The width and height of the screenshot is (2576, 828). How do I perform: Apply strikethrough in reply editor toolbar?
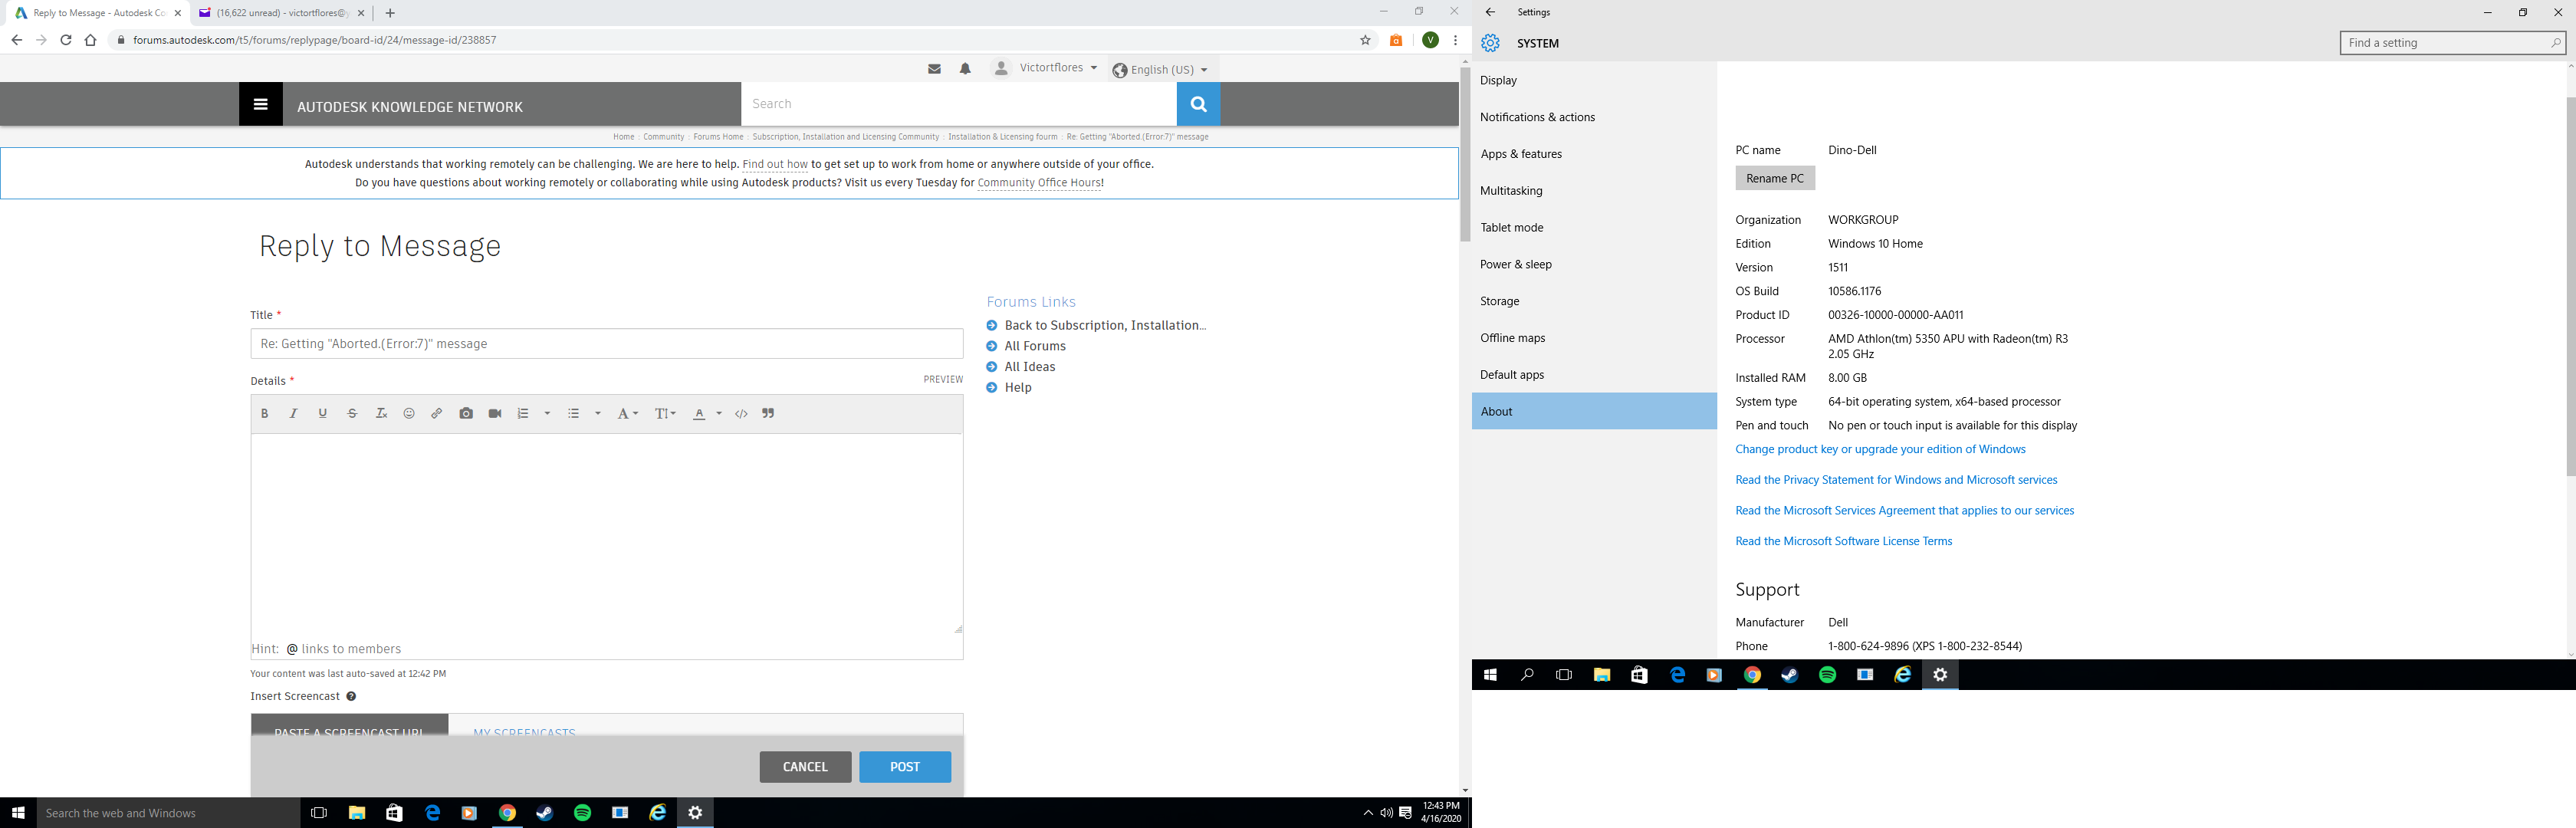(x=352, y=413)
